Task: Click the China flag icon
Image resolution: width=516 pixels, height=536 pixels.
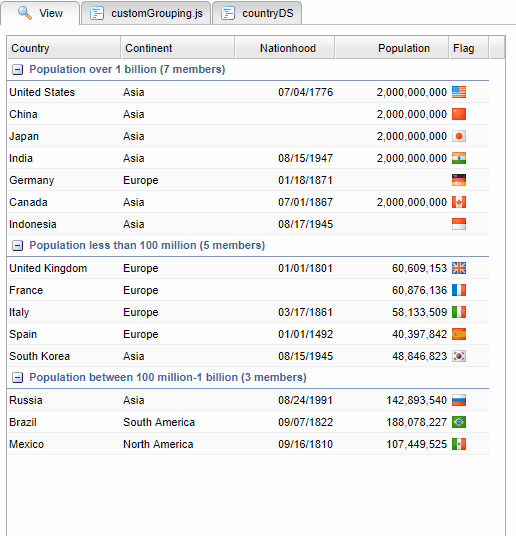Action: tap(459, 114)
